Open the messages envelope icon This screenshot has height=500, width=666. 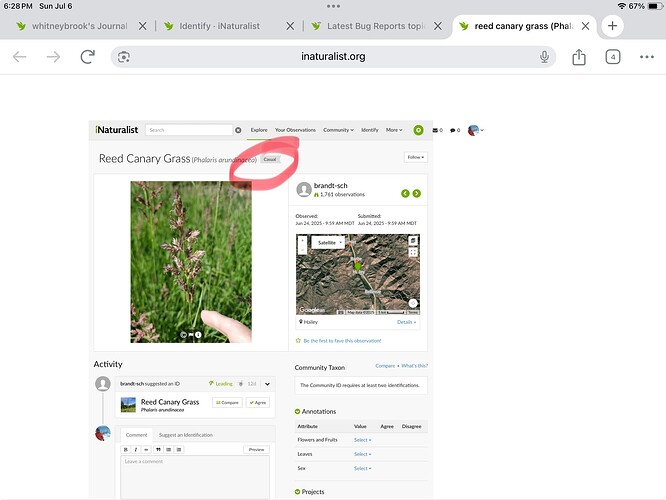tap(437, 130)
